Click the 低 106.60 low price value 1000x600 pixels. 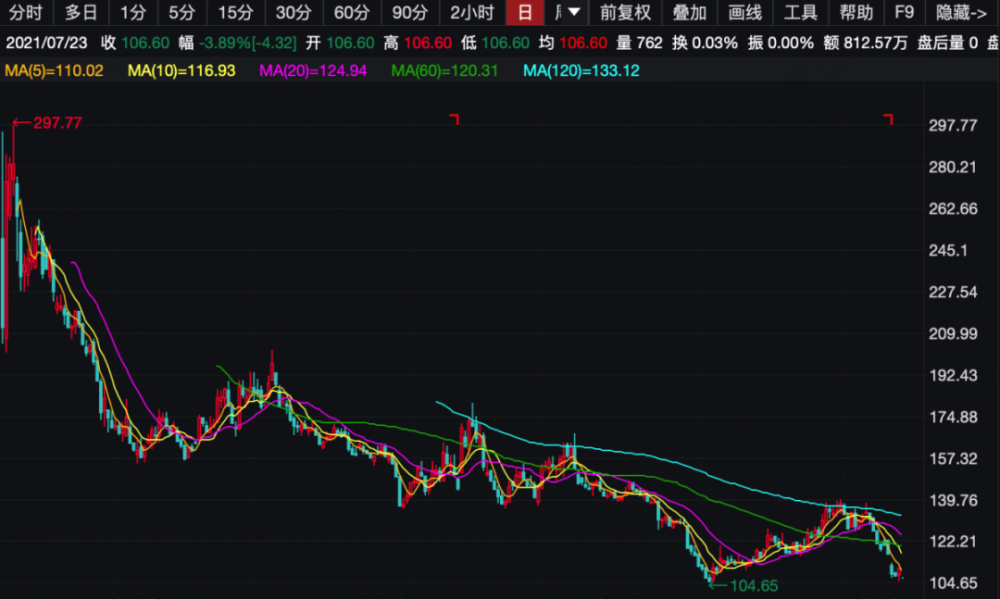(x=495, y=43)
